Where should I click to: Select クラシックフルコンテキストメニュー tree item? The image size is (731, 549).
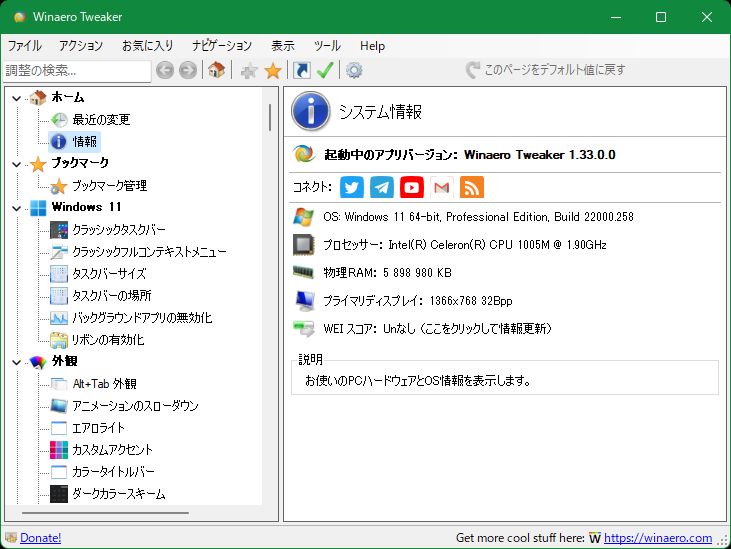click(149, 252)
